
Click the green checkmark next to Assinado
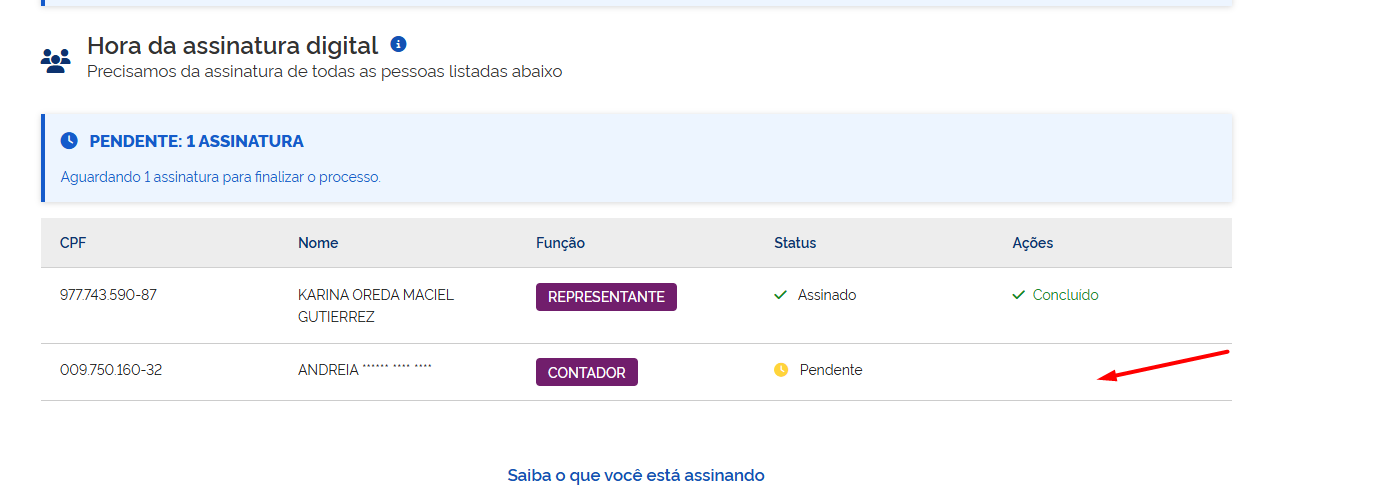click(781, 295)
